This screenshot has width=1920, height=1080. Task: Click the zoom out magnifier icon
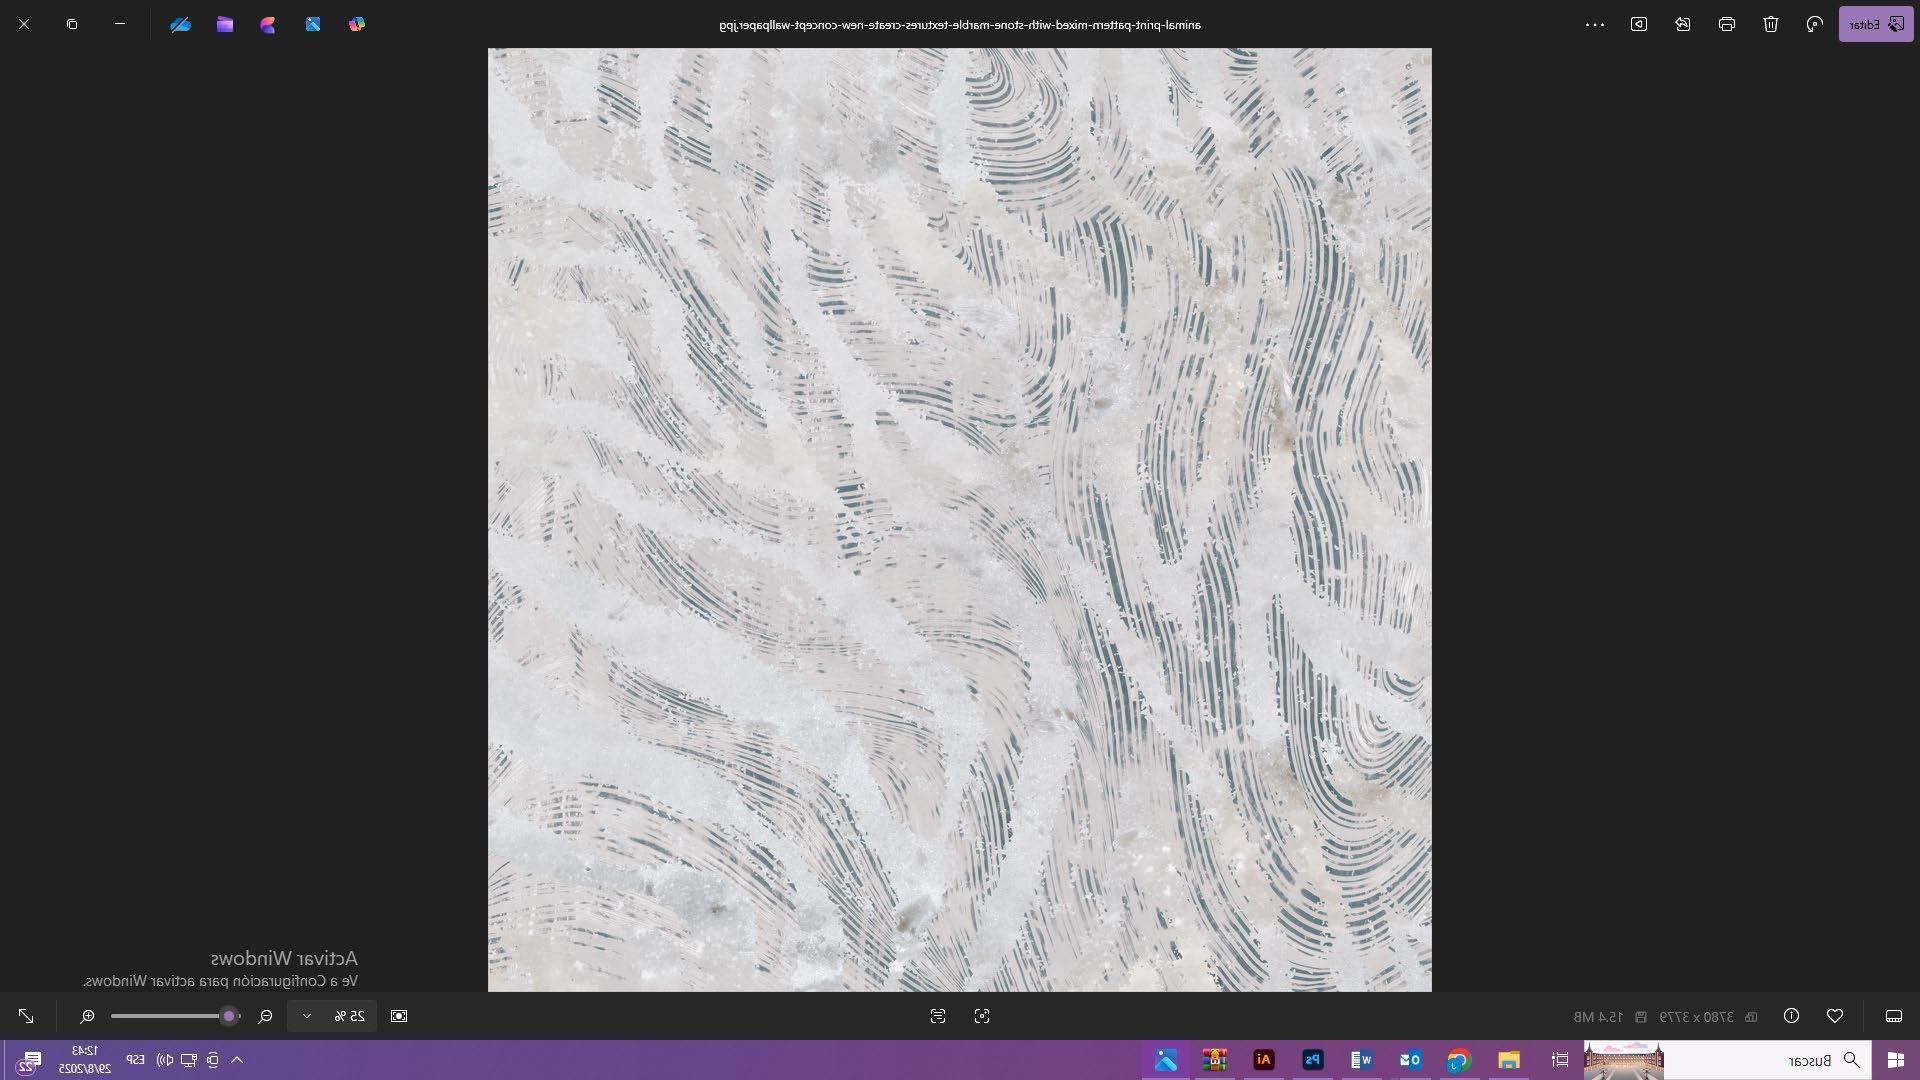[x=265, y=1016]
